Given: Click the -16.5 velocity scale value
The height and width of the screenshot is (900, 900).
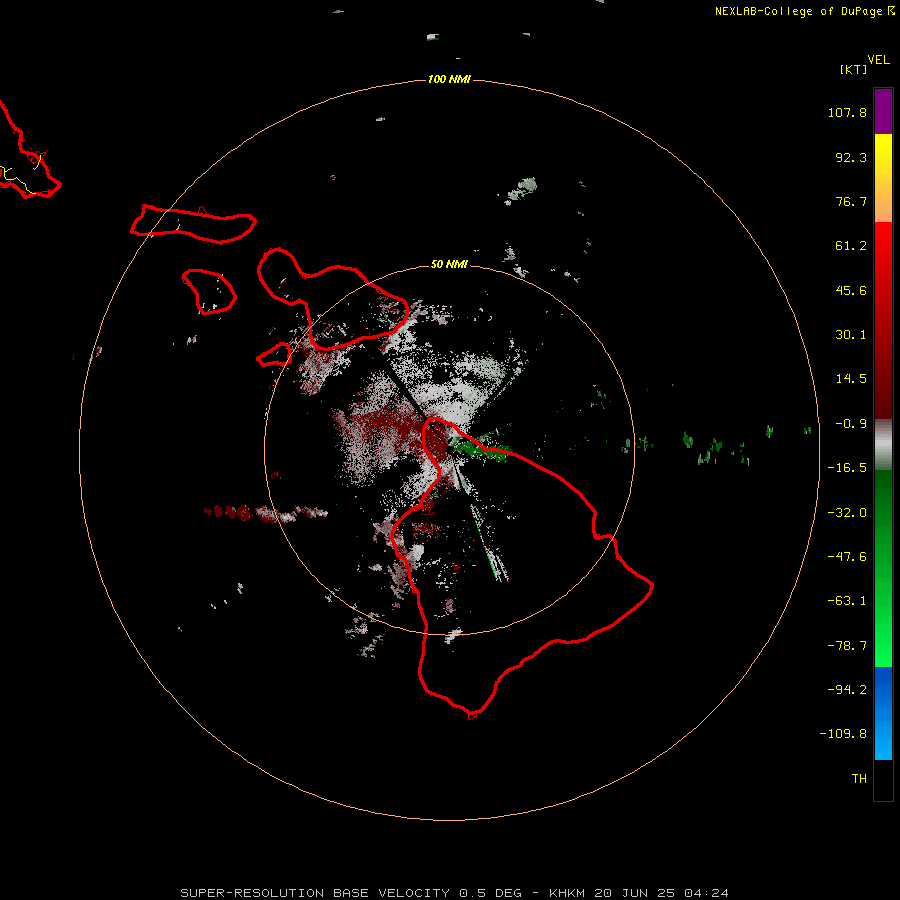Looking at the screenshot, I should [847, 468].
